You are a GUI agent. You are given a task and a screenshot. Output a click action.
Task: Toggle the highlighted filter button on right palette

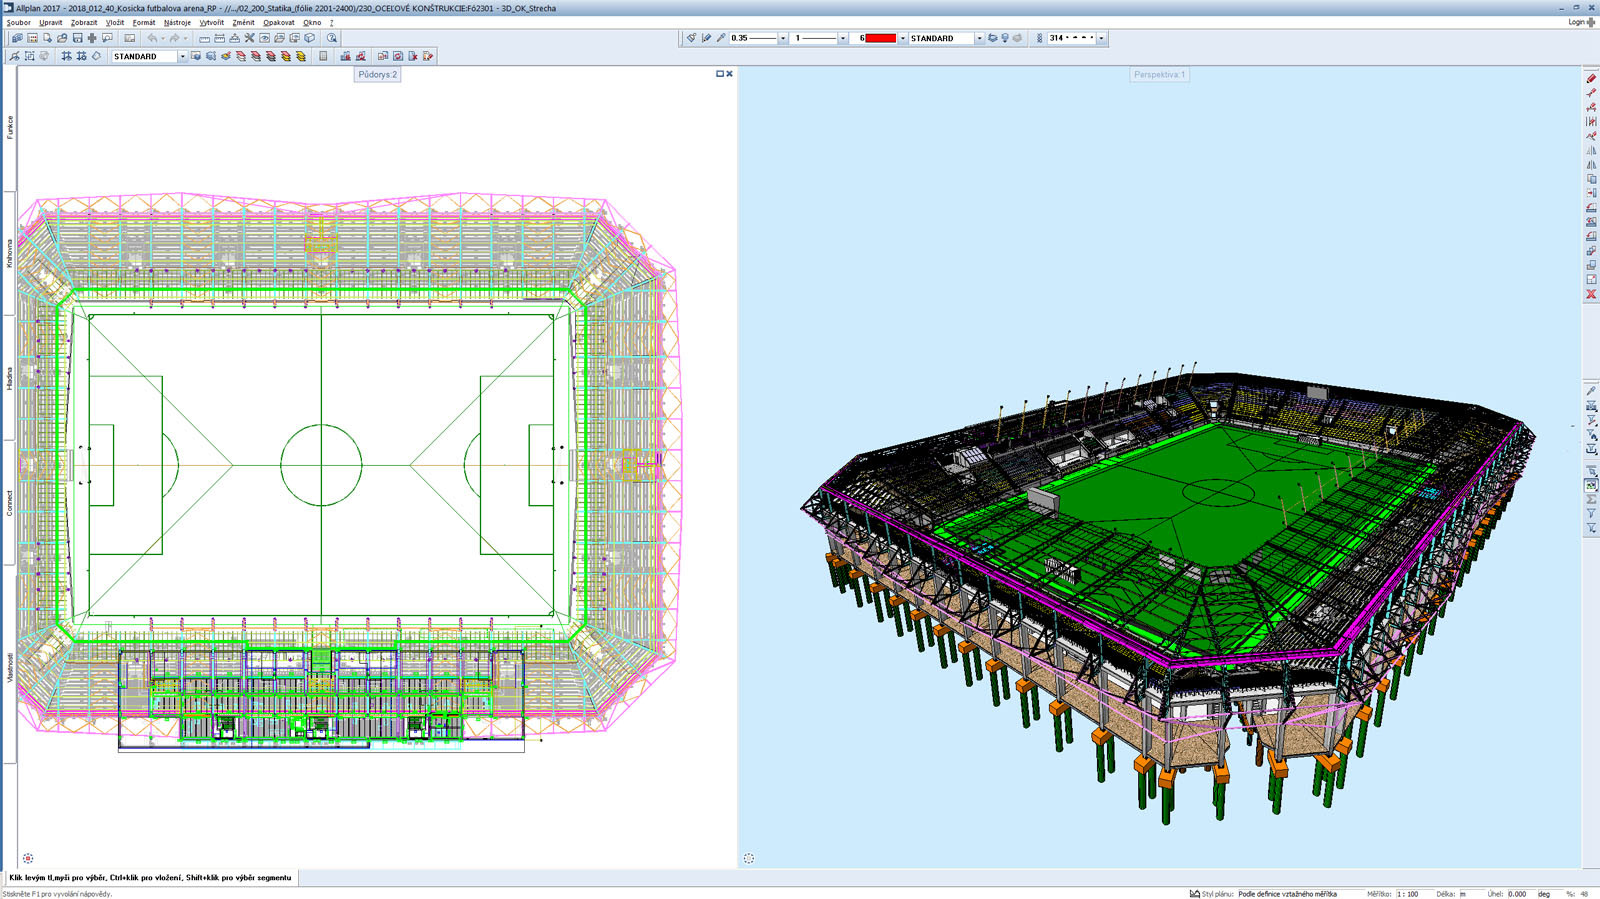point(1591,485)
